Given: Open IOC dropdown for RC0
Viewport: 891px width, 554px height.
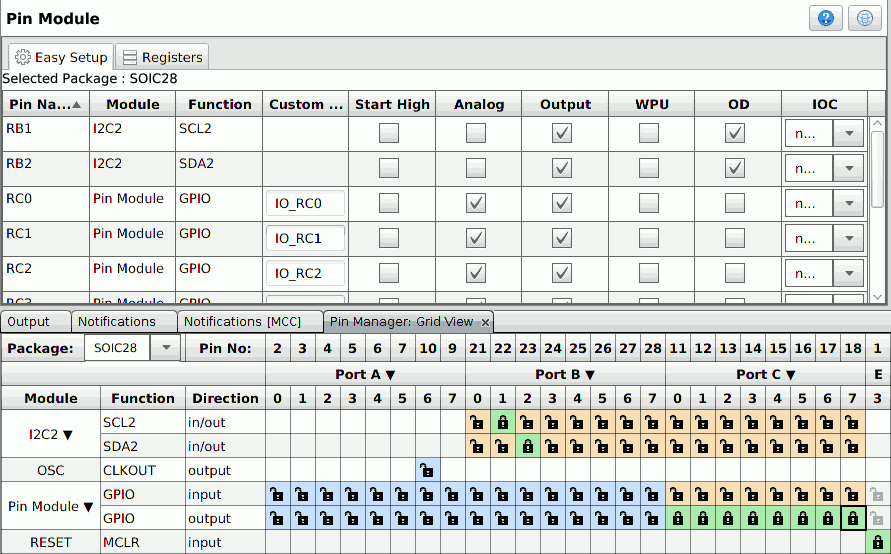Looking at the screenshot, I should click(x=849, y=203).
